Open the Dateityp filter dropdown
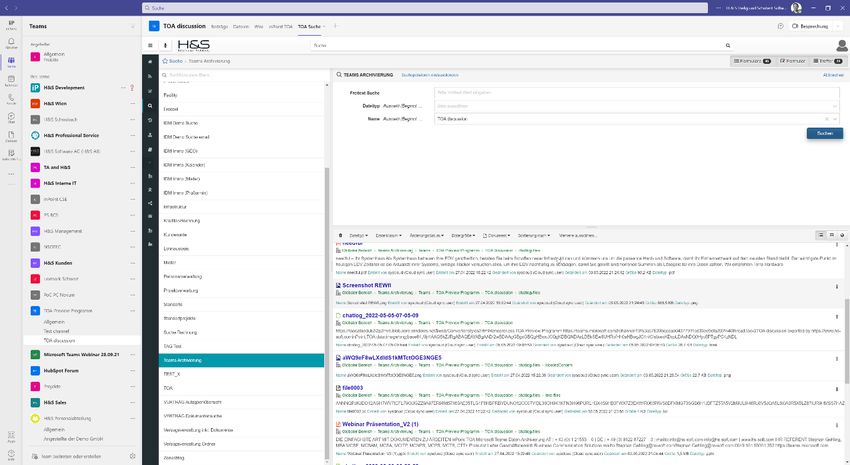The width and height of the screenshot is (850, 465). point(358,236)
